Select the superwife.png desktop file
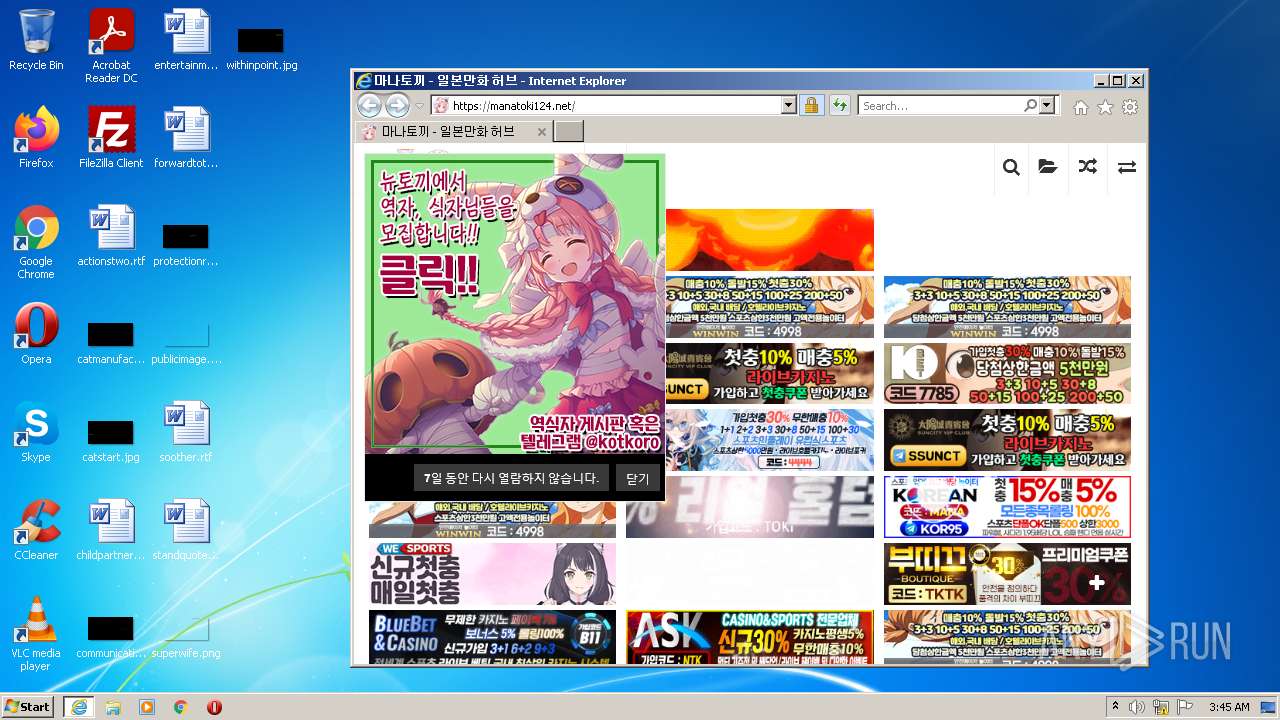 186,635
